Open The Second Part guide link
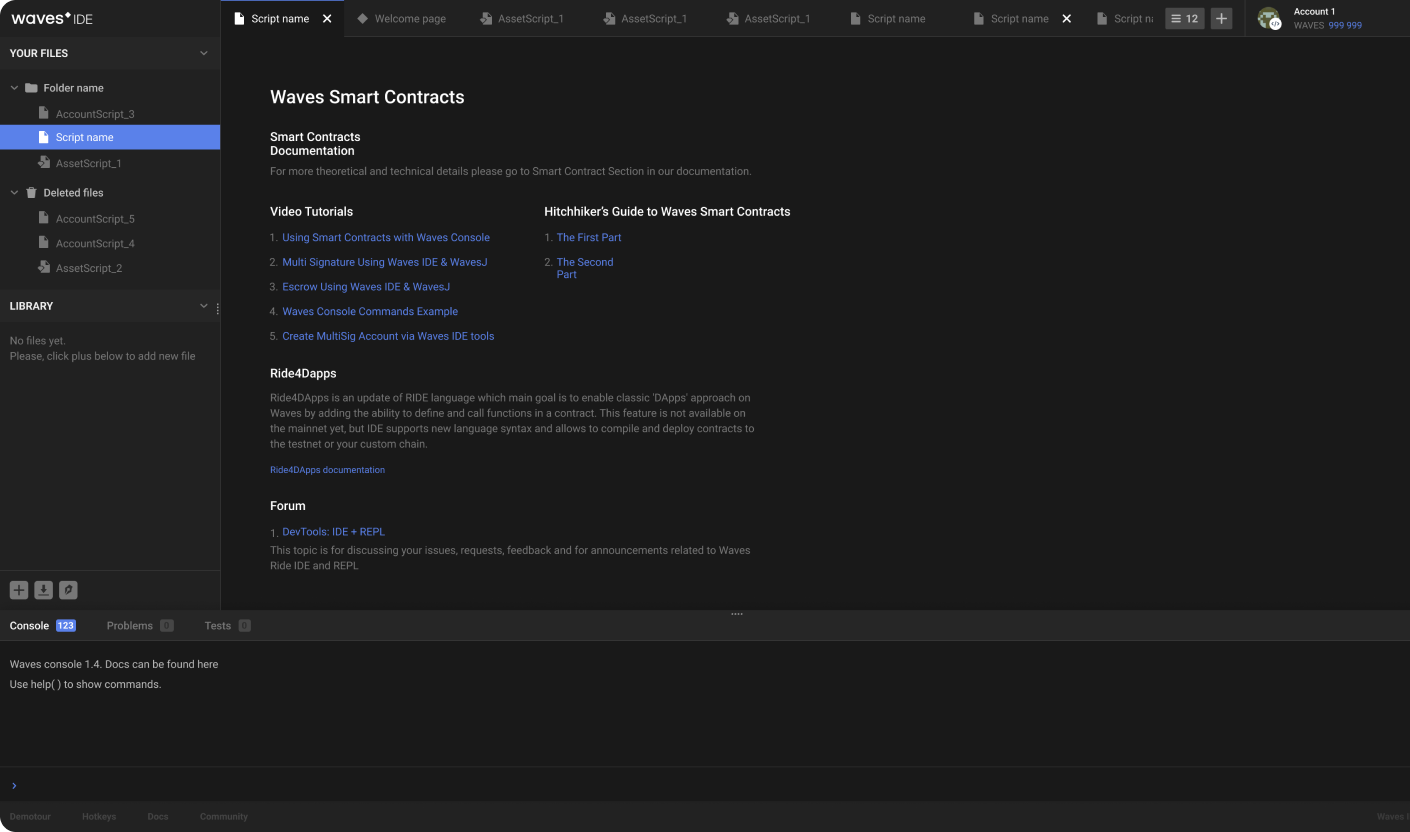The height and width of the screenshot is (832, 1410). (585, 268)
